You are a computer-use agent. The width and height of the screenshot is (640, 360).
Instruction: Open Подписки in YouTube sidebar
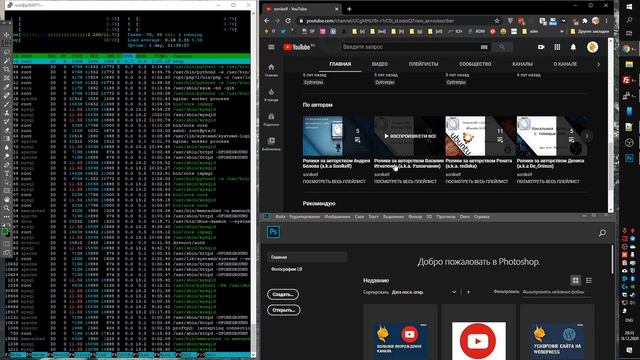point(271,119)
